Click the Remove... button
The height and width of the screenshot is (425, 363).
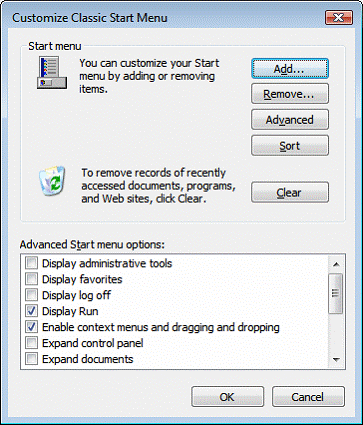click(290, 94)
